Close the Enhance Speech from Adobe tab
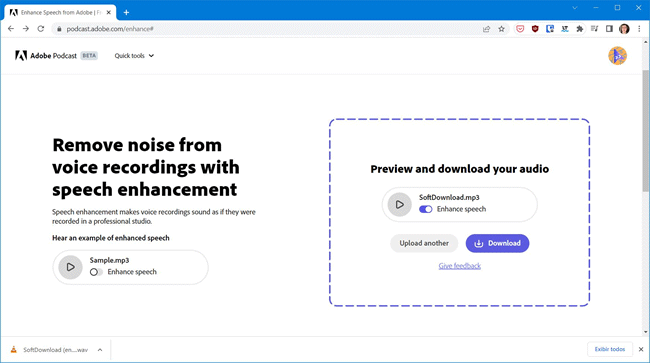Image resolution: width=650 pixels, height=363 pixels. coord(109,12)
